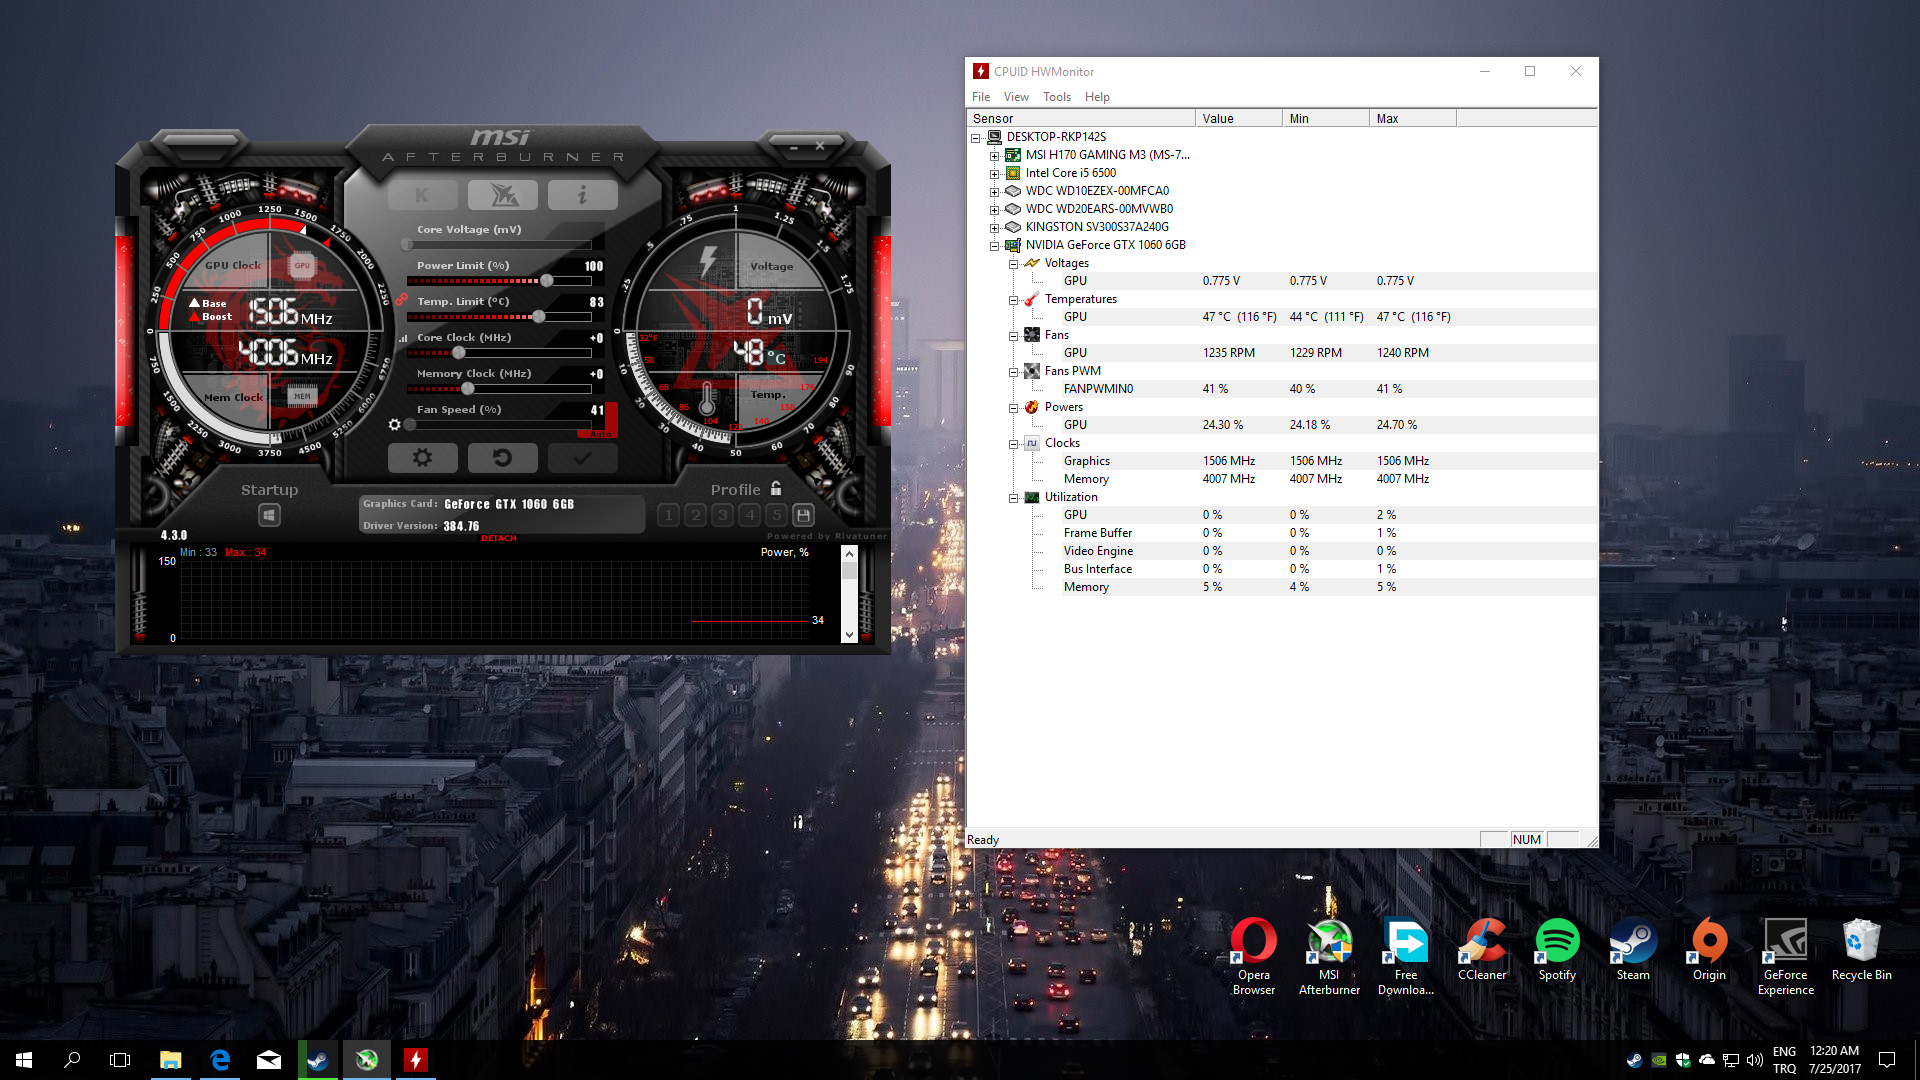Save profile with the floppy disk icon

(x=803, y=515)
